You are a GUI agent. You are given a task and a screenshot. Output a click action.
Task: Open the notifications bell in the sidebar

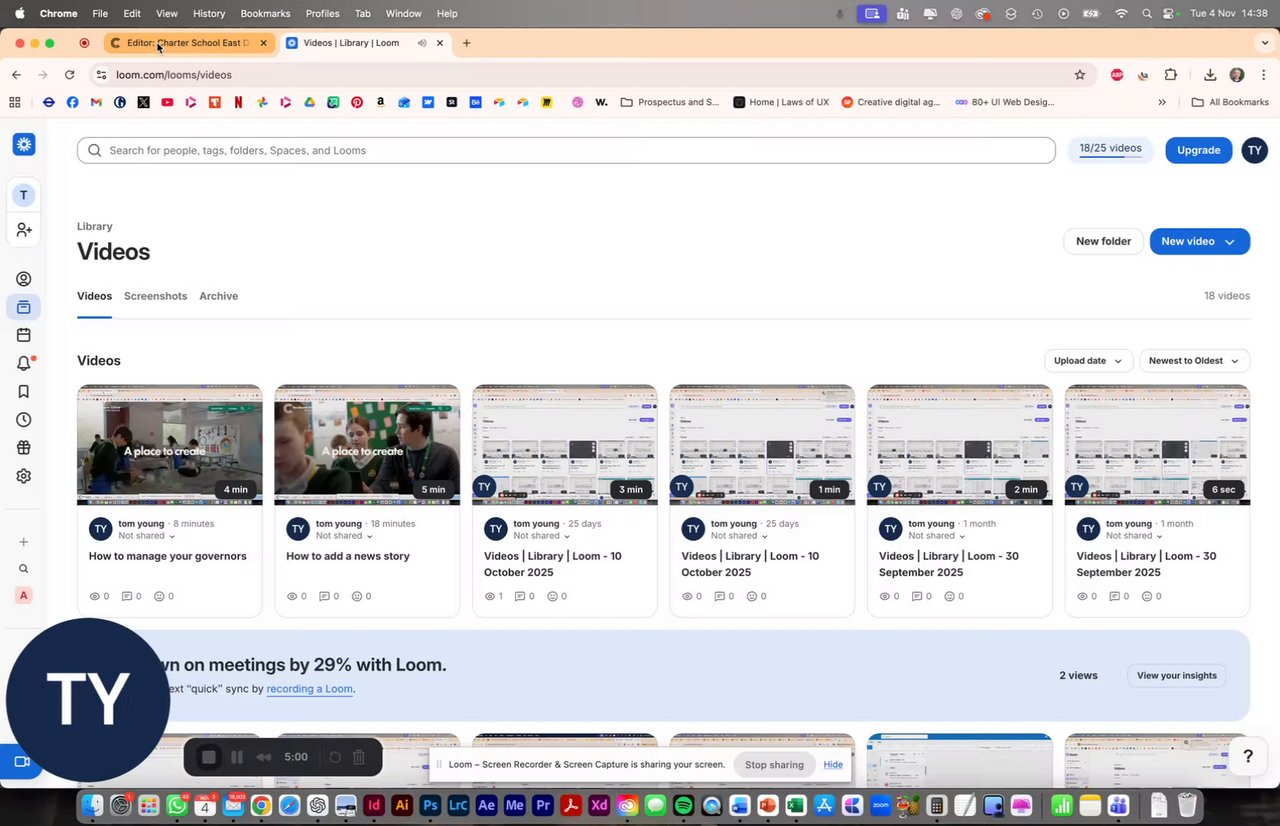pyautogui.click(x=24, y=363)
